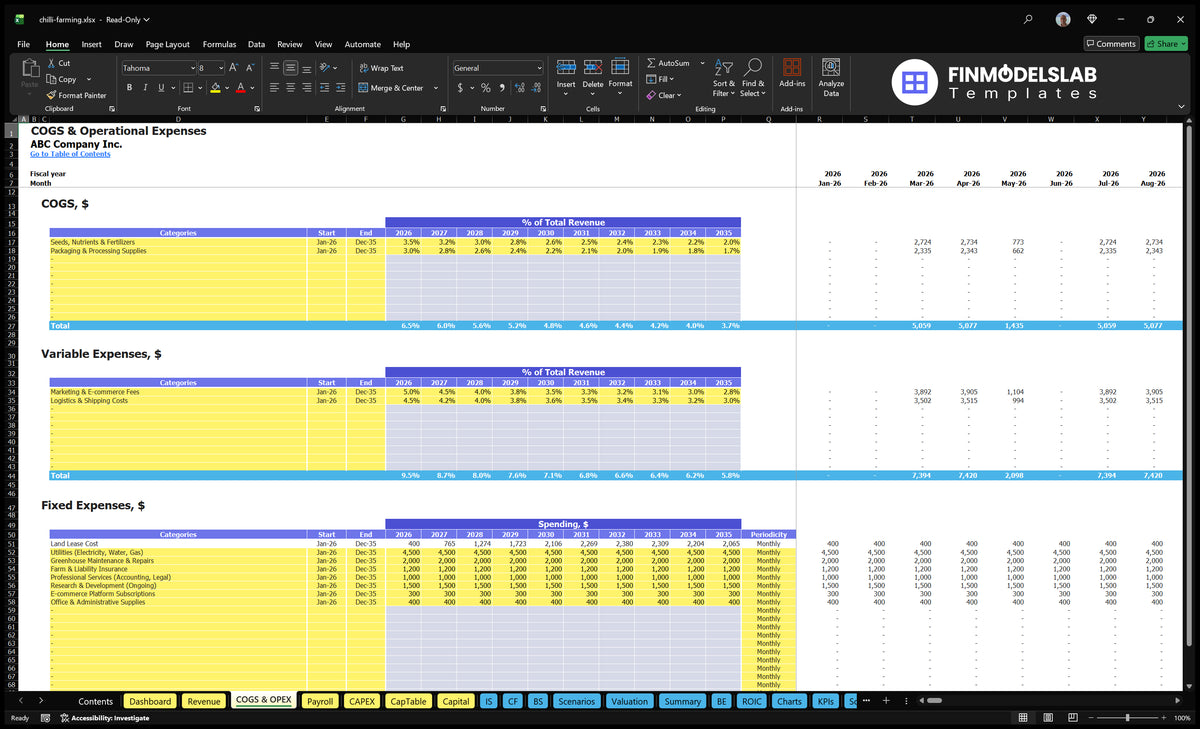The width and height of the screenshot is (1200, 729).
Task: Follow the 'Go to Table of Contents' link
Action: click(x=70, y=154)
